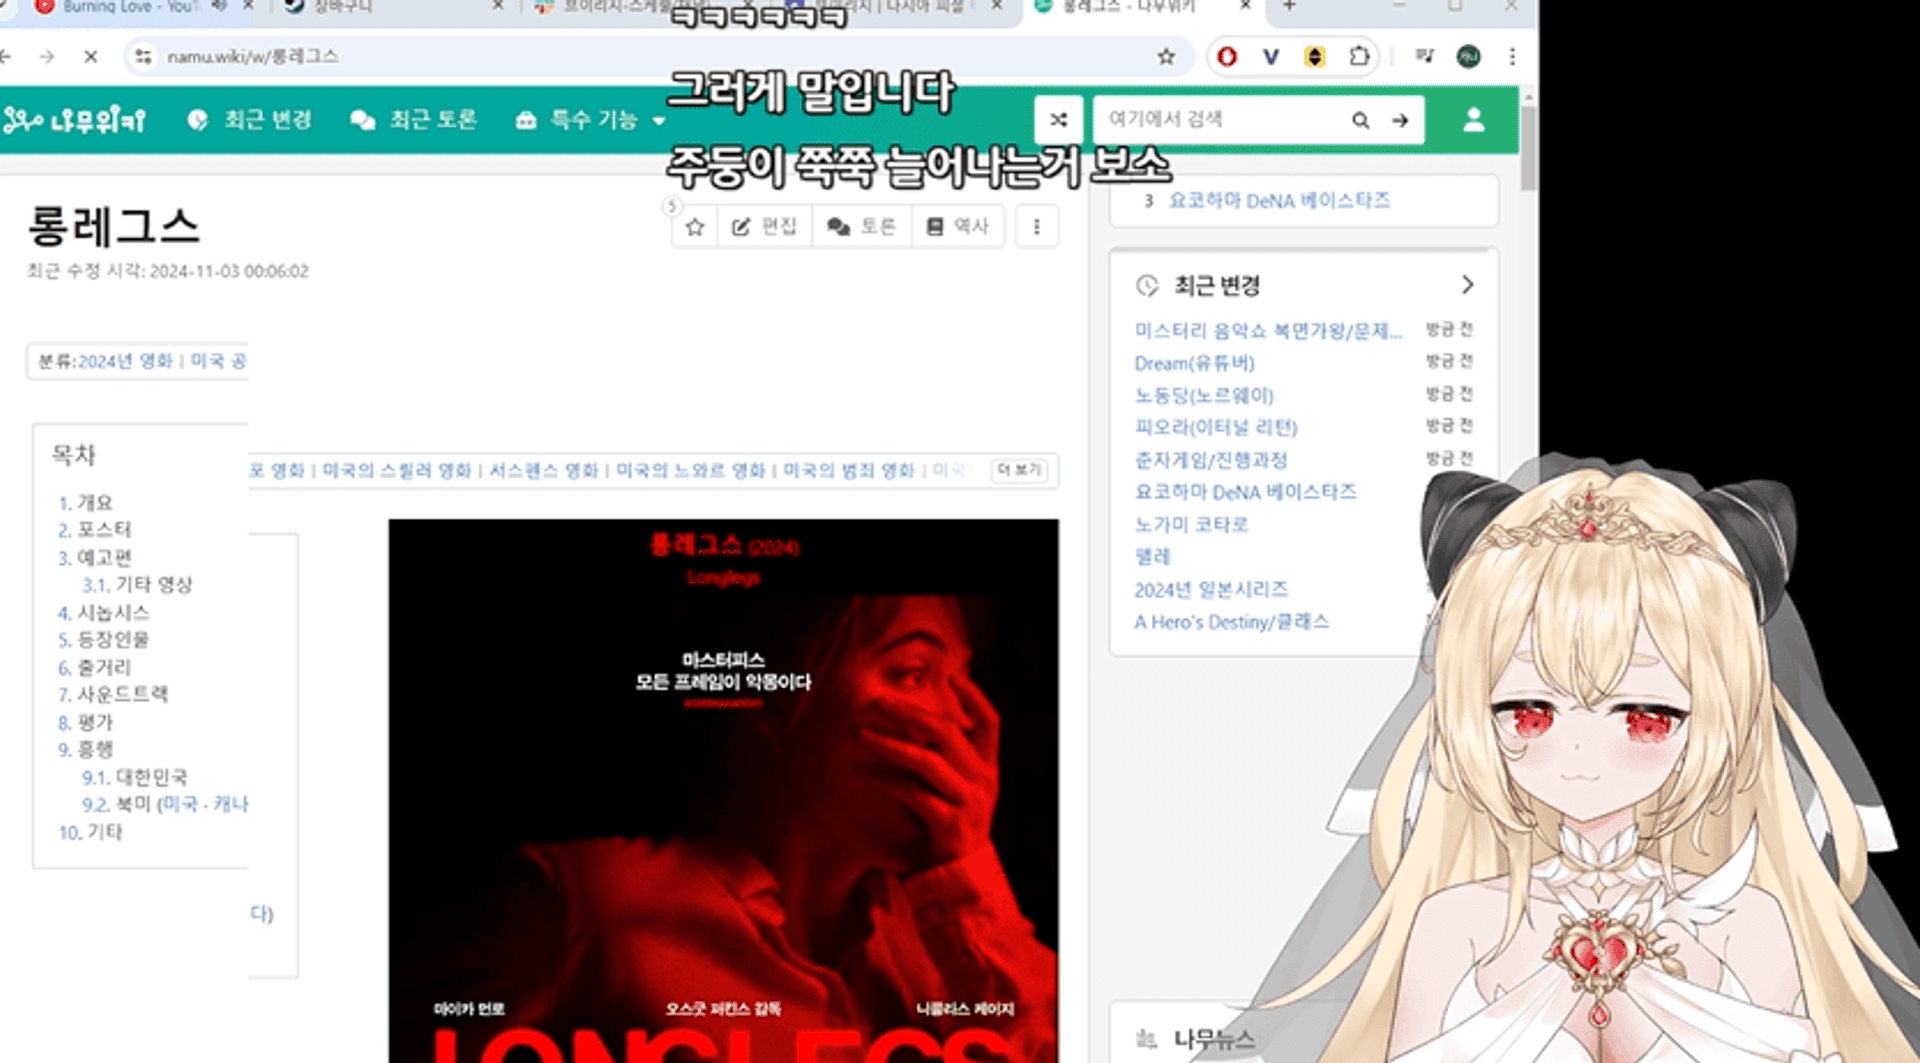This screenshot has width=1920, height=1063.
Task: Open recent change 노가미 코타로
Action: (x=1191, y=525)
